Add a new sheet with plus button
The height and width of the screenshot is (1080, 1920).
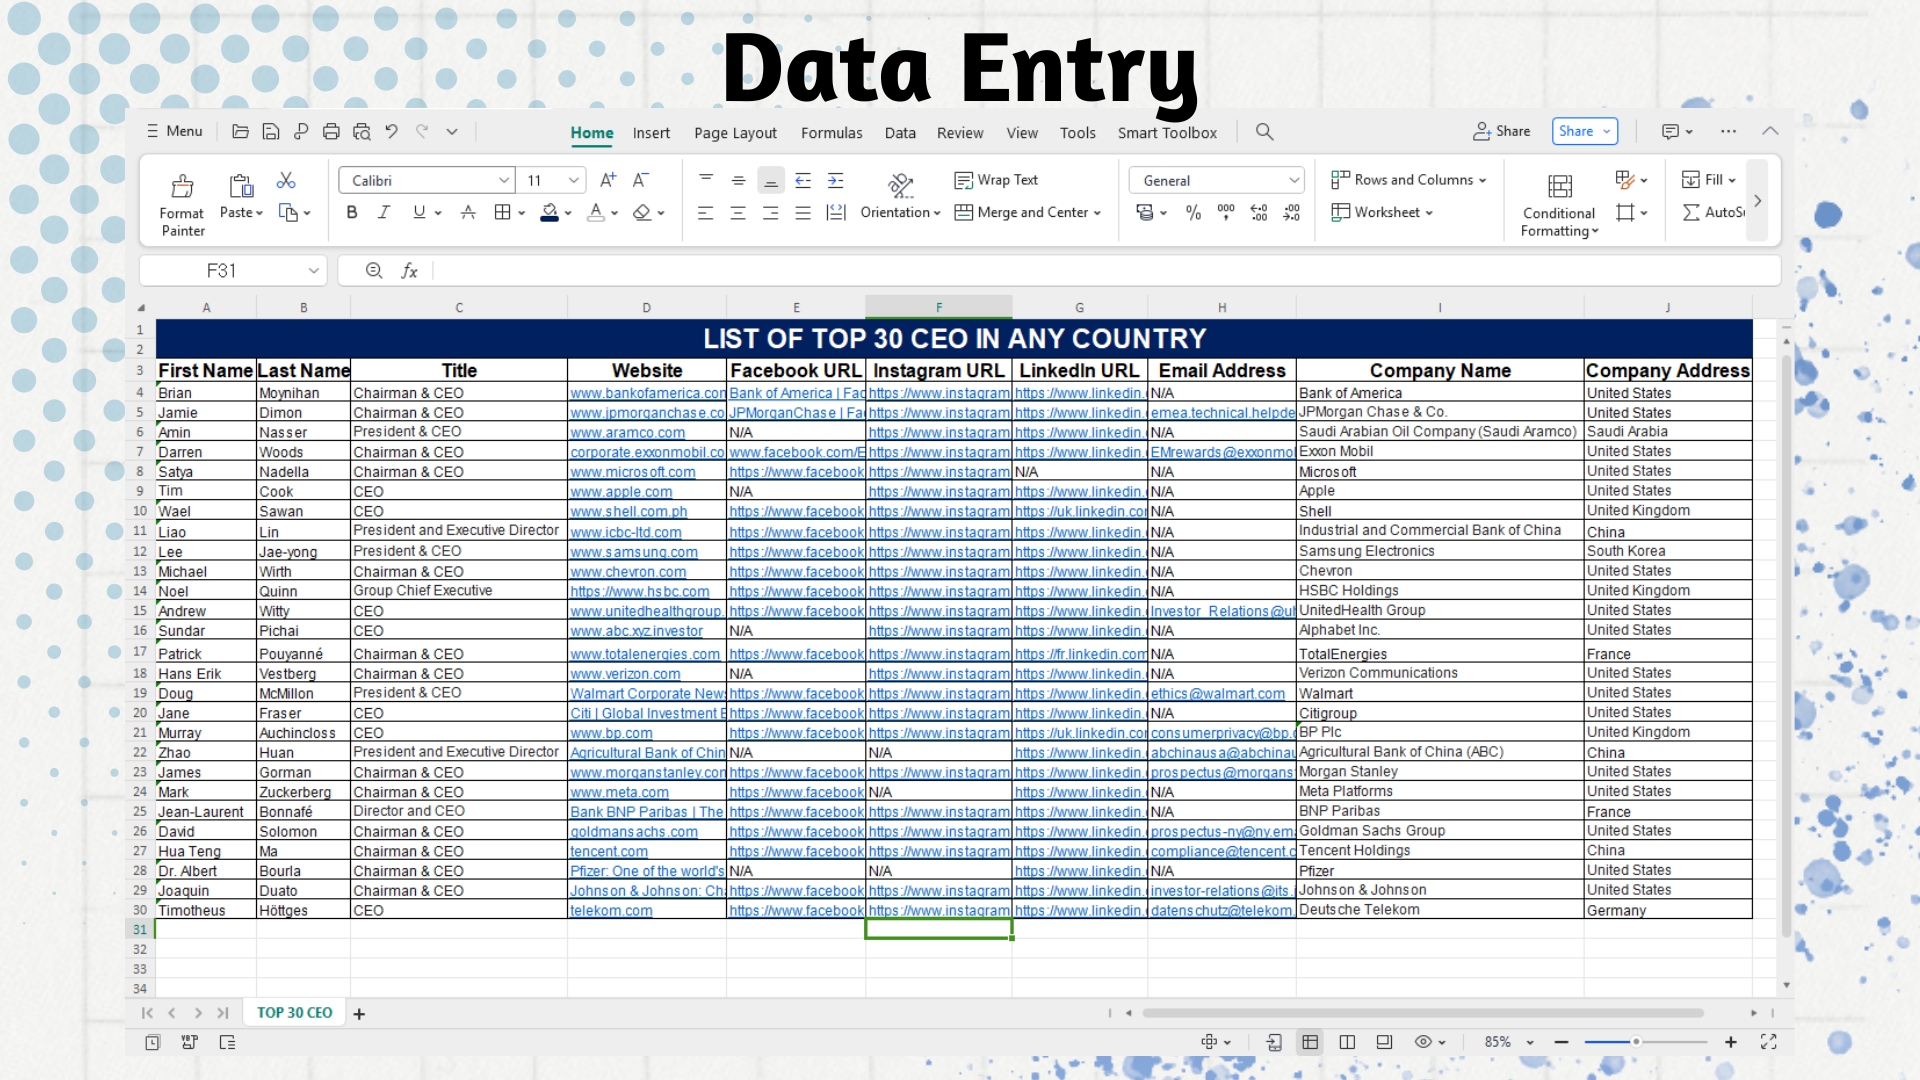click(x=359, y=1014)
